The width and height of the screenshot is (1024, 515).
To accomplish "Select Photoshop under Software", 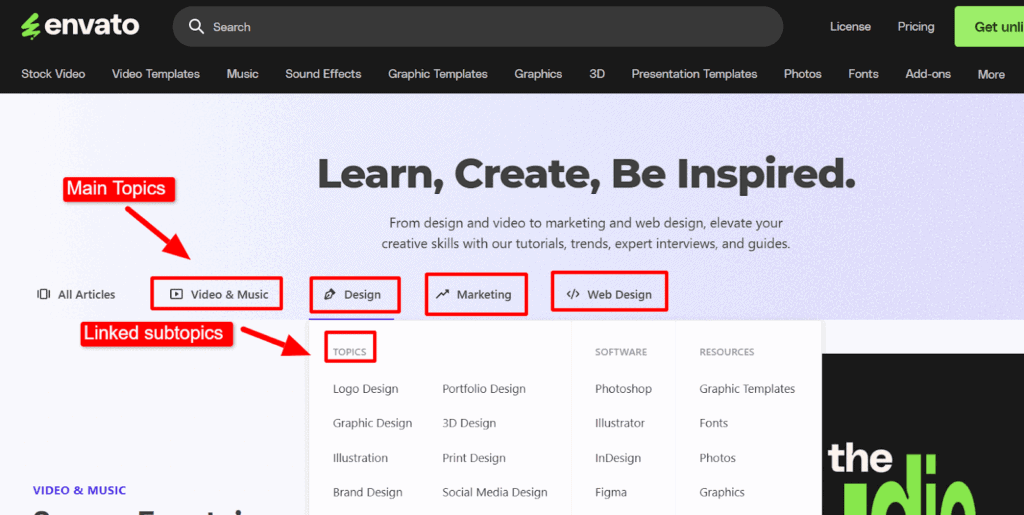I will click(623, 389).
